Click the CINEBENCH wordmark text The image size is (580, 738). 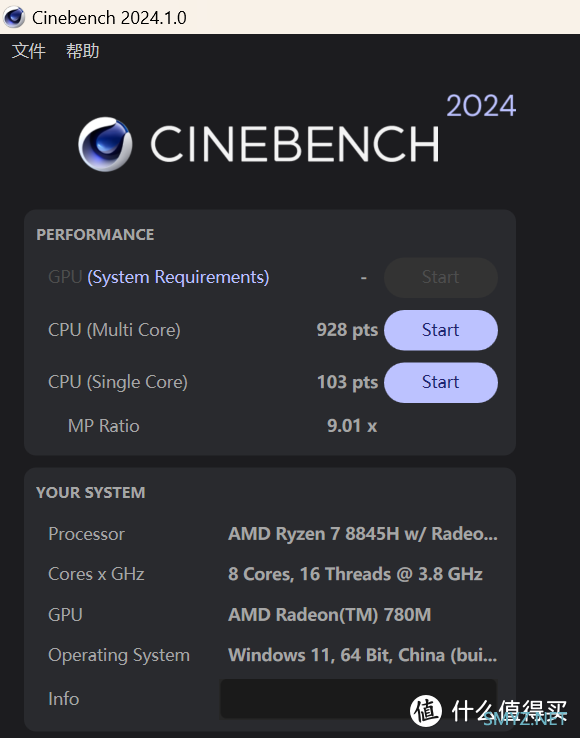point(295,144)
